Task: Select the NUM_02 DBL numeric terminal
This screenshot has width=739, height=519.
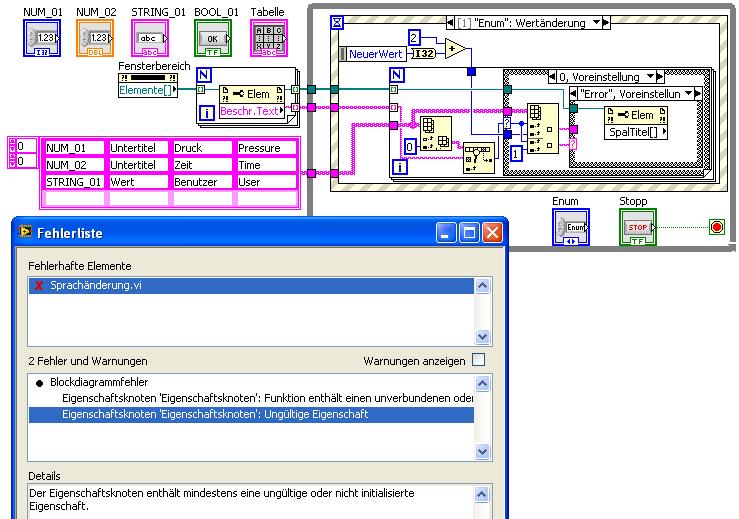Action: pyautogui.click(x=95, y=38)
